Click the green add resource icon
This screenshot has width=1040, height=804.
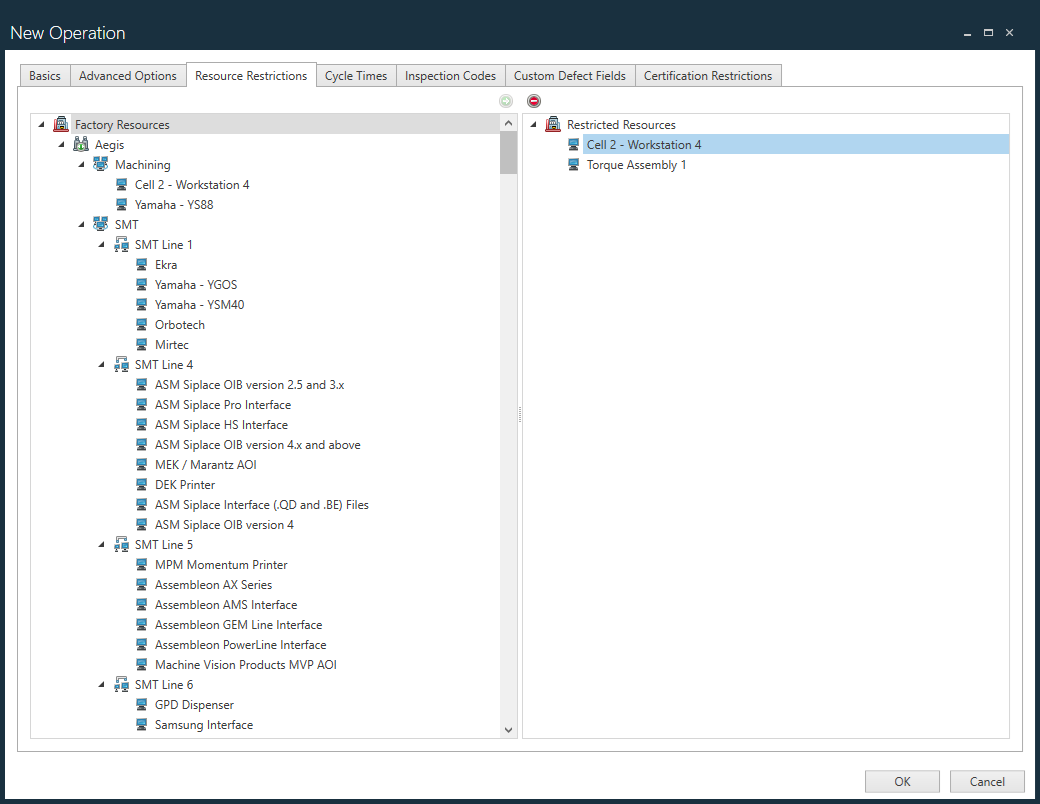(x=506, y=100)
